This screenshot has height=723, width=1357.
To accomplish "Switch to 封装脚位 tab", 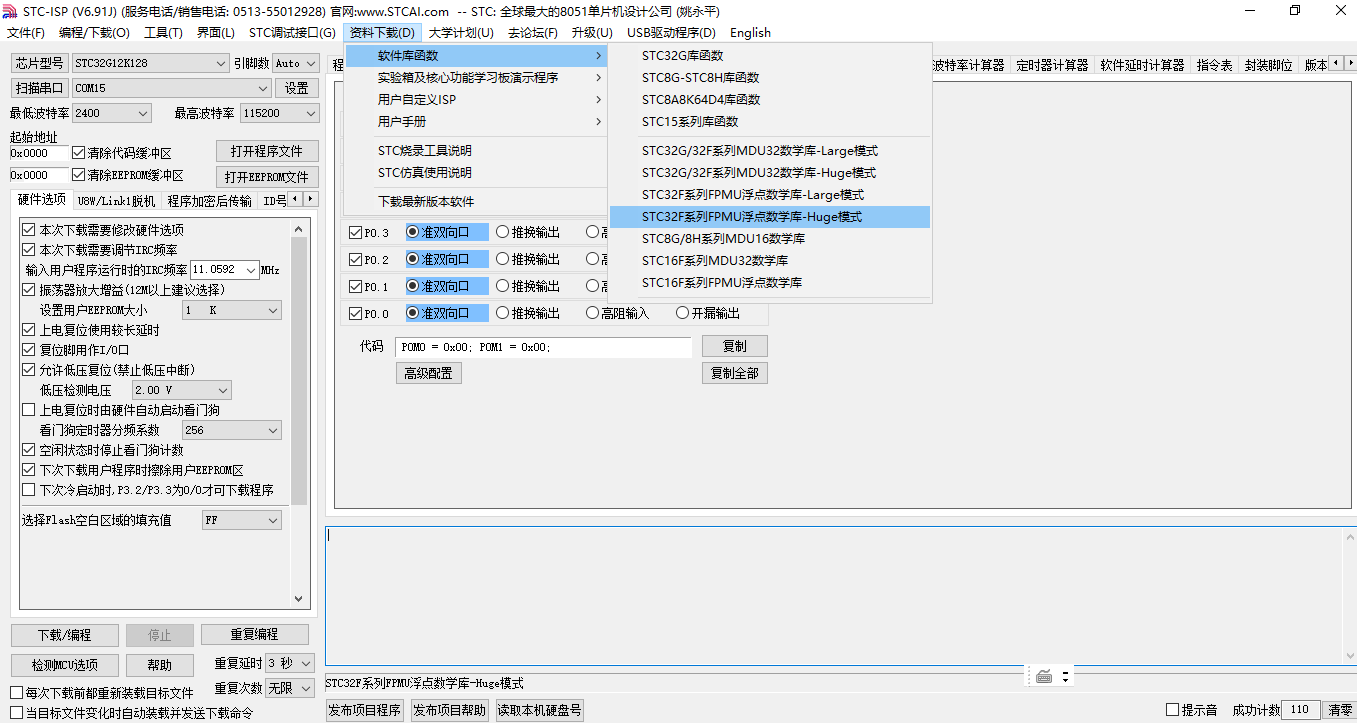I will coord(1268,65).
